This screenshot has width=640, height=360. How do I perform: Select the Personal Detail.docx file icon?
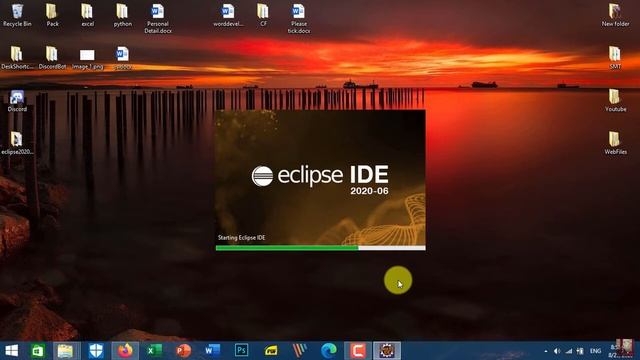tap(158, 18)
